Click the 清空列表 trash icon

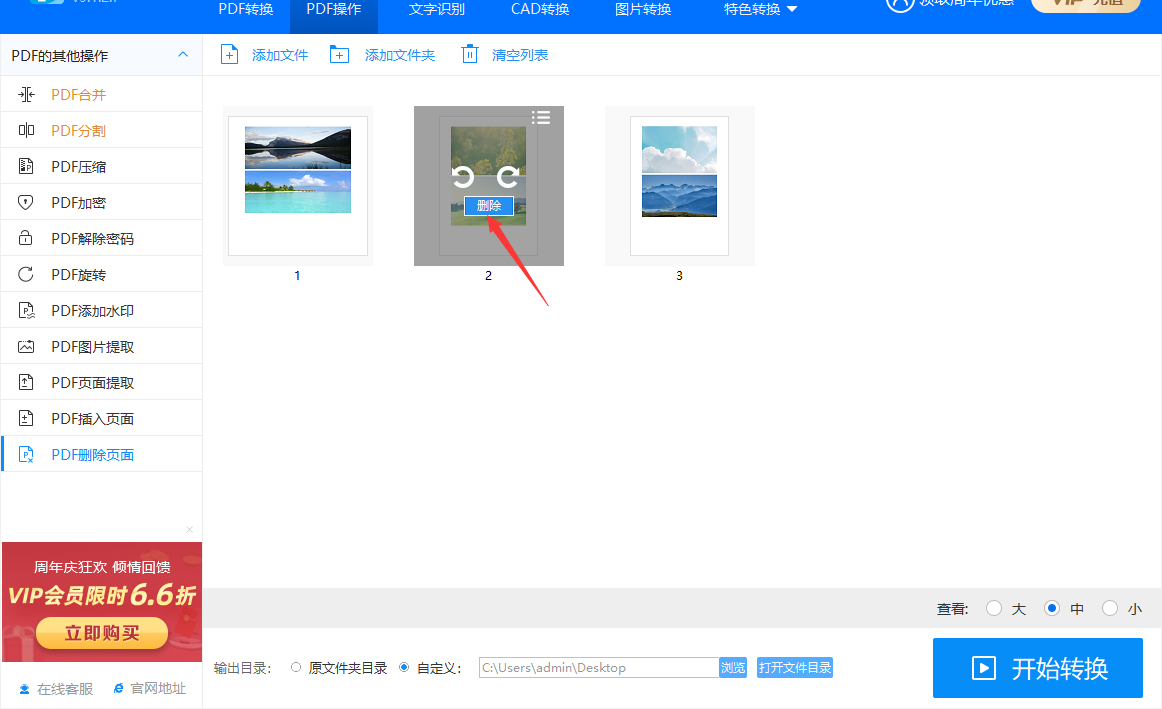pos(470,54)
